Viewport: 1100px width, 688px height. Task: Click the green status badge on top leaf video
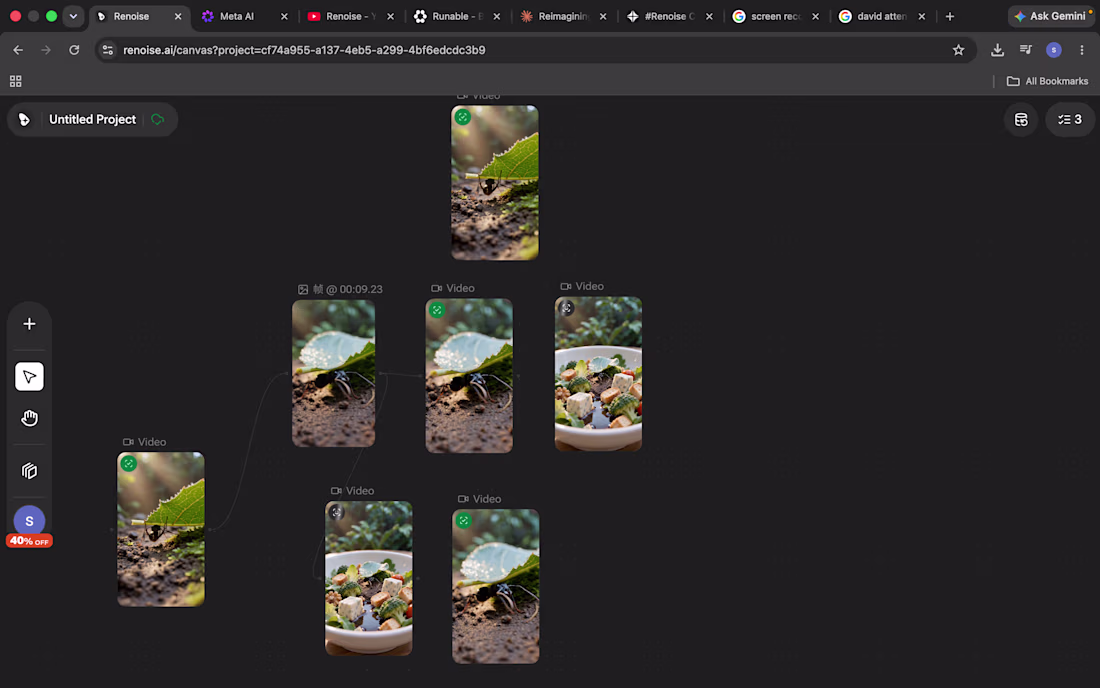click(462, 117)
